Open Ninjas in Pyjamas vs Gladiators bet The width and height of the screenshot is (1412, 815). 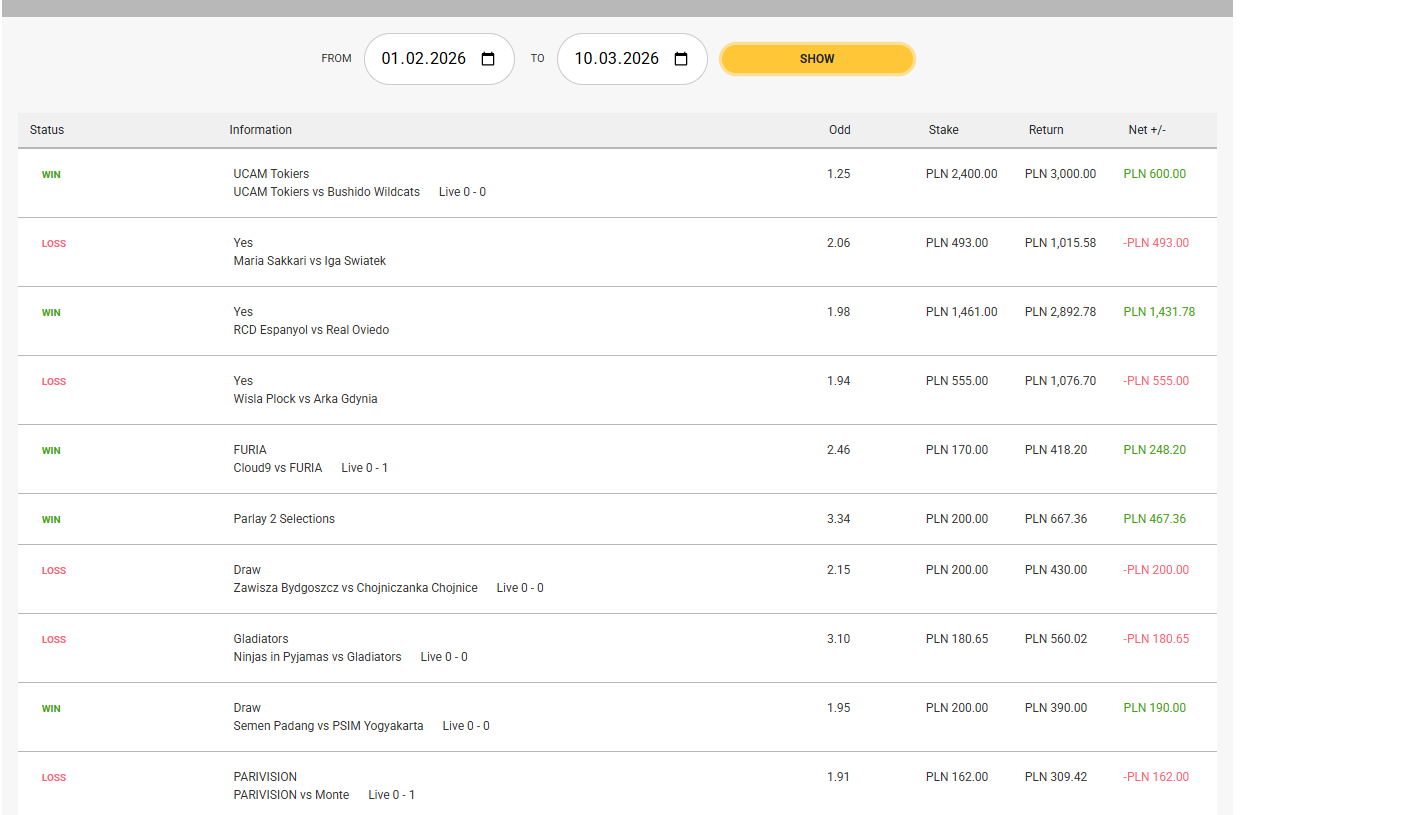(317, 657)
